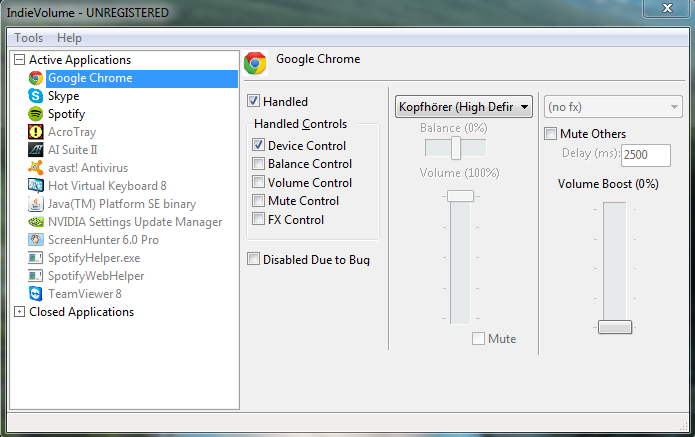Click the Hot Virtual Keyboard 8 icon
This screenshot has width=695, height=437.
[35, 186]
